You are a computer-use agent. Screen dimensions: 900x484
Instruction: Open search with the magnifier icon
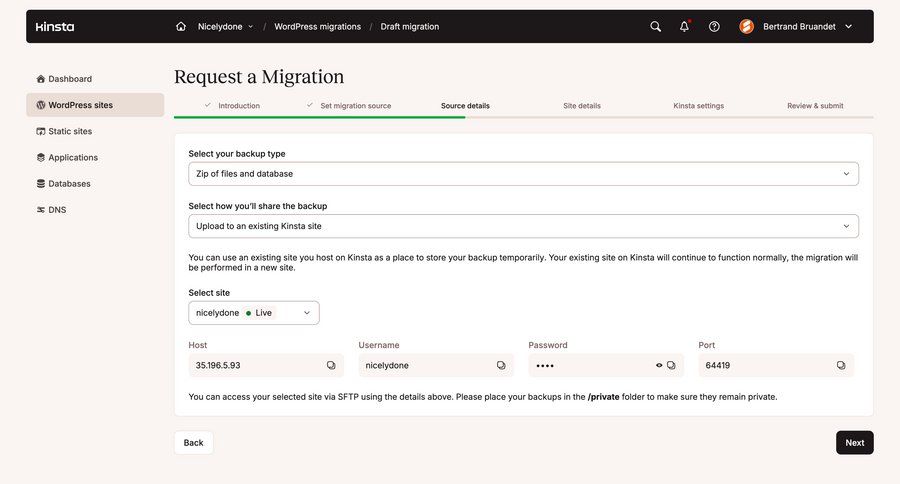pos(655,27)
